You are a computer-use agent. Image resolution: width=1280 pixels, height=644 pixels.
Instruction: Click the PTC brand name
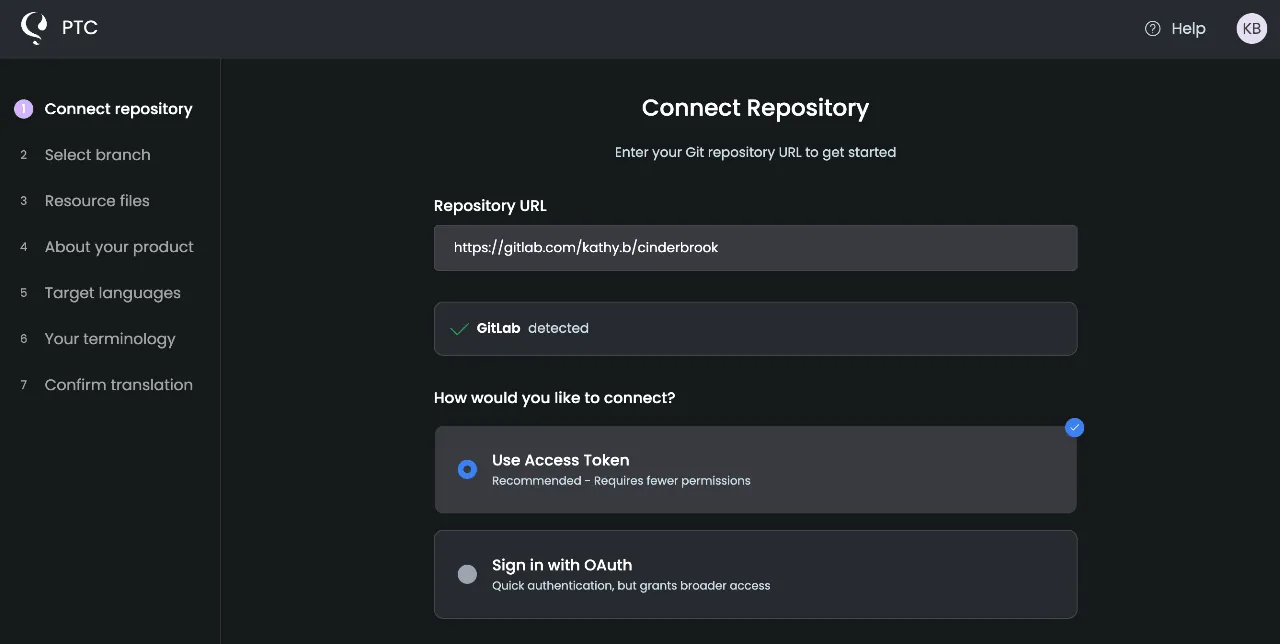tap(80, 28)
